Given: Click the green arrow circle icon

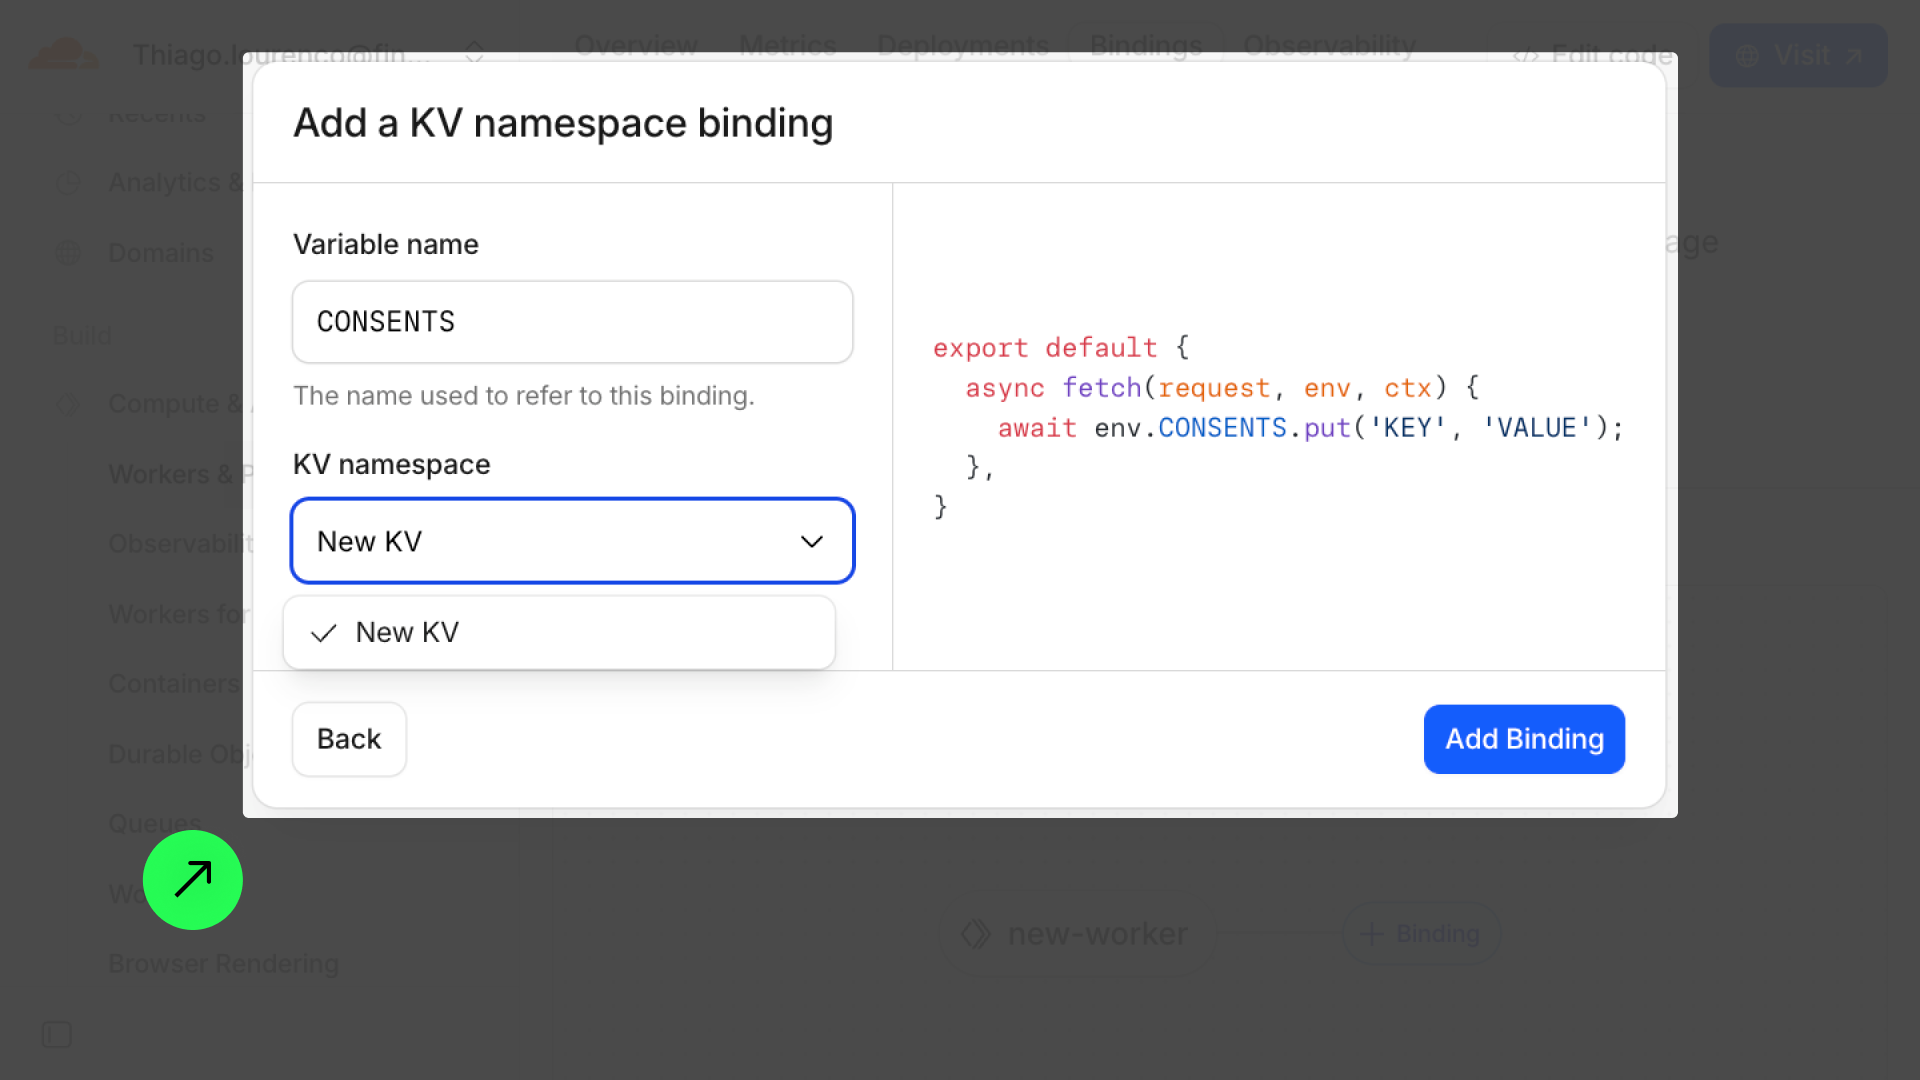Looking at the screenshot, I should click(193, 880).
